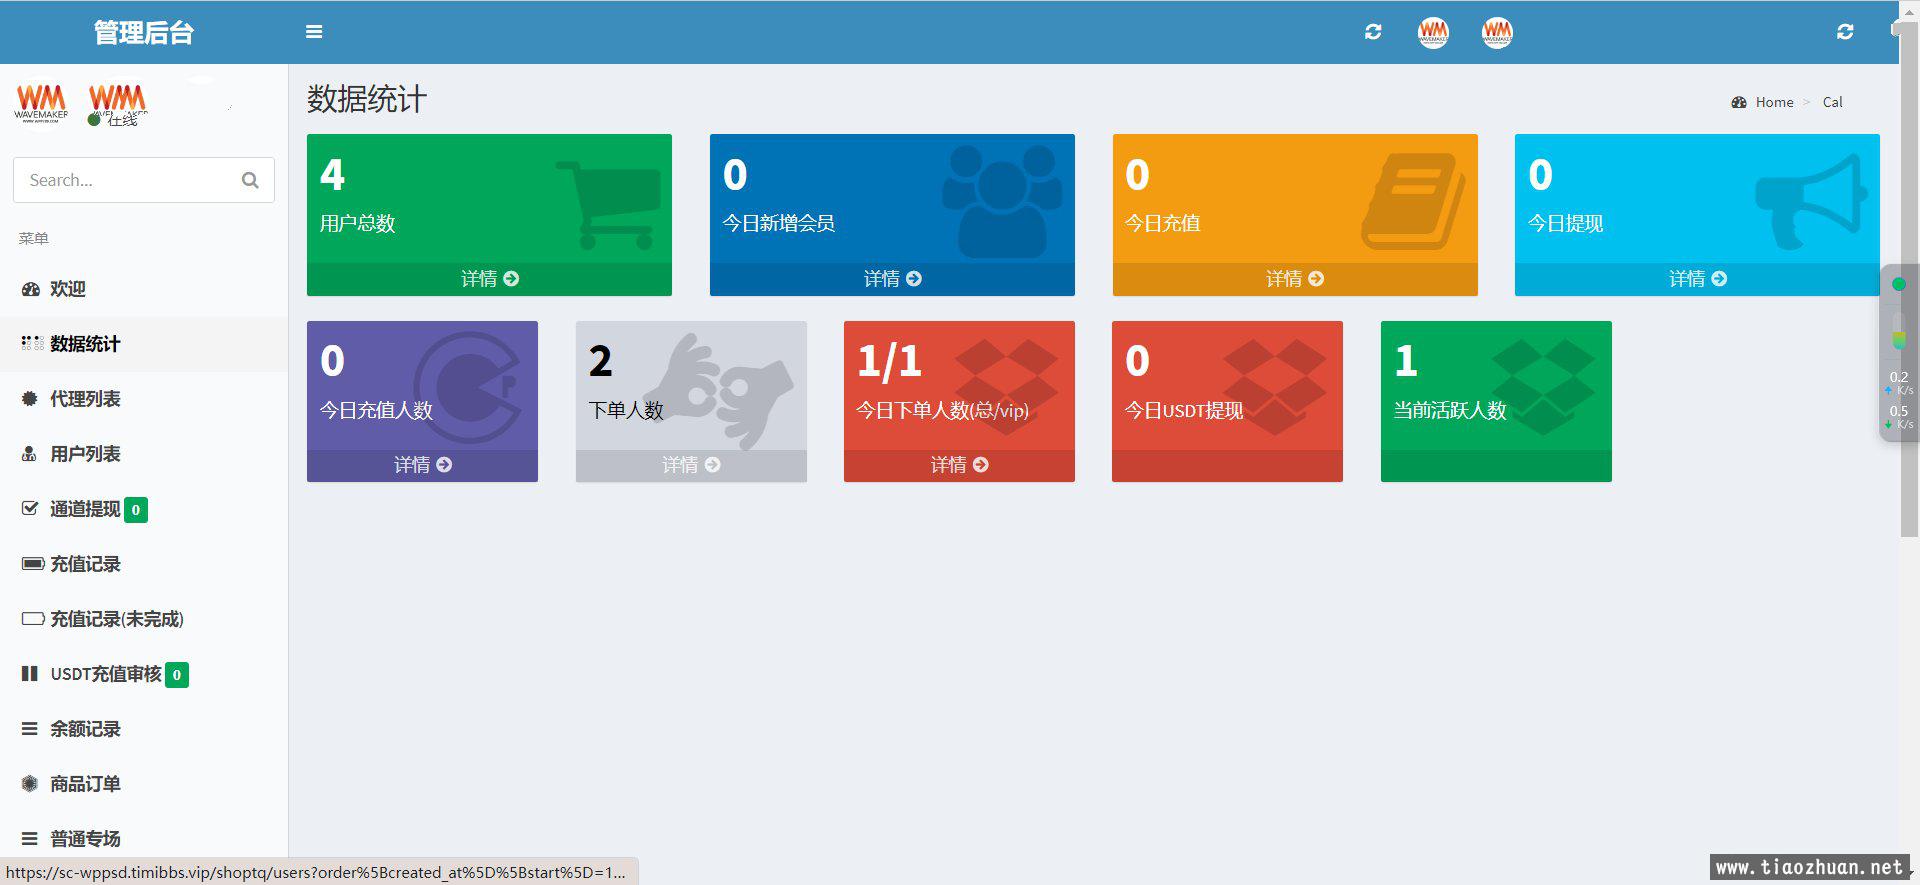1920x885 pixels.
Task: Click the 1/1 value on red card
Action: pyautogui.click(x=889, y=361)
